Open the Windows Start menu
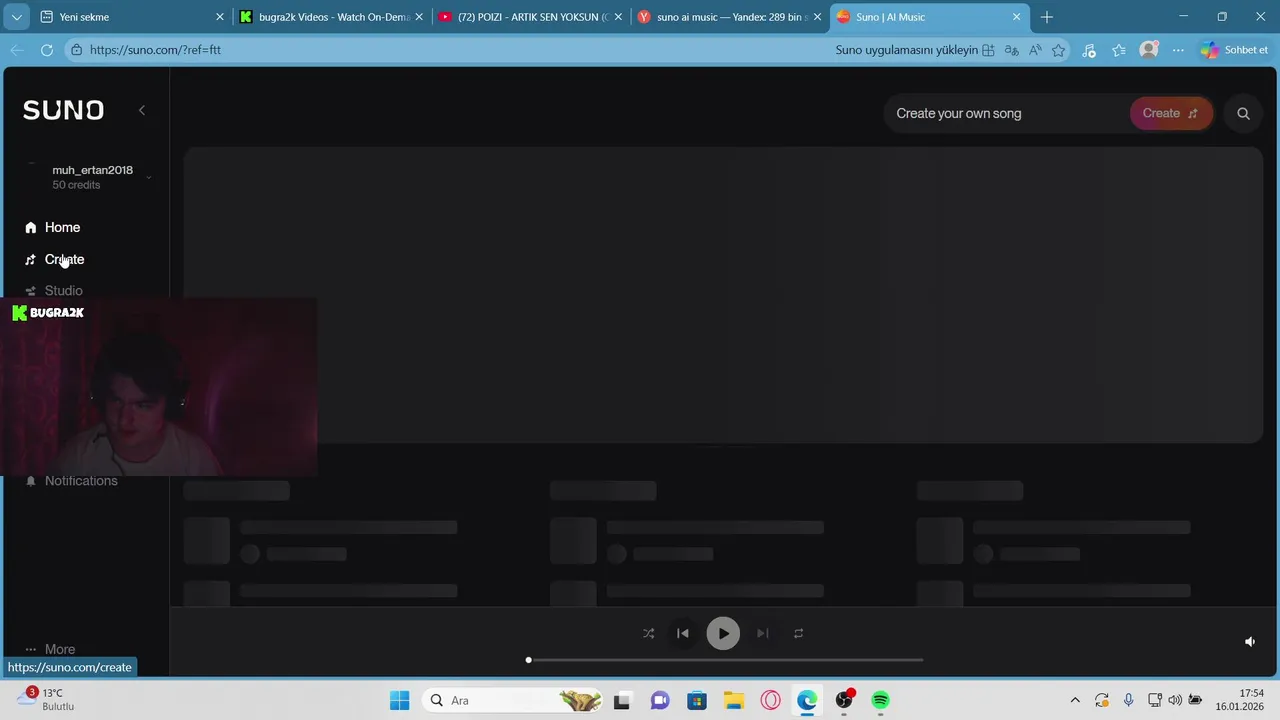This screenshot has height=720, width=1280. [399, 700]
